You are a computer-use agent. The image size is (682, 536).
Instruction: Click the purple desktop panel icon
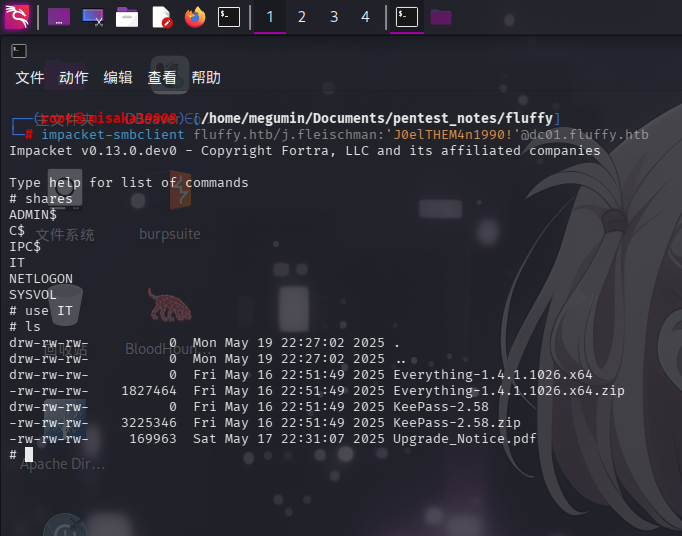click(x=59, y=17)
